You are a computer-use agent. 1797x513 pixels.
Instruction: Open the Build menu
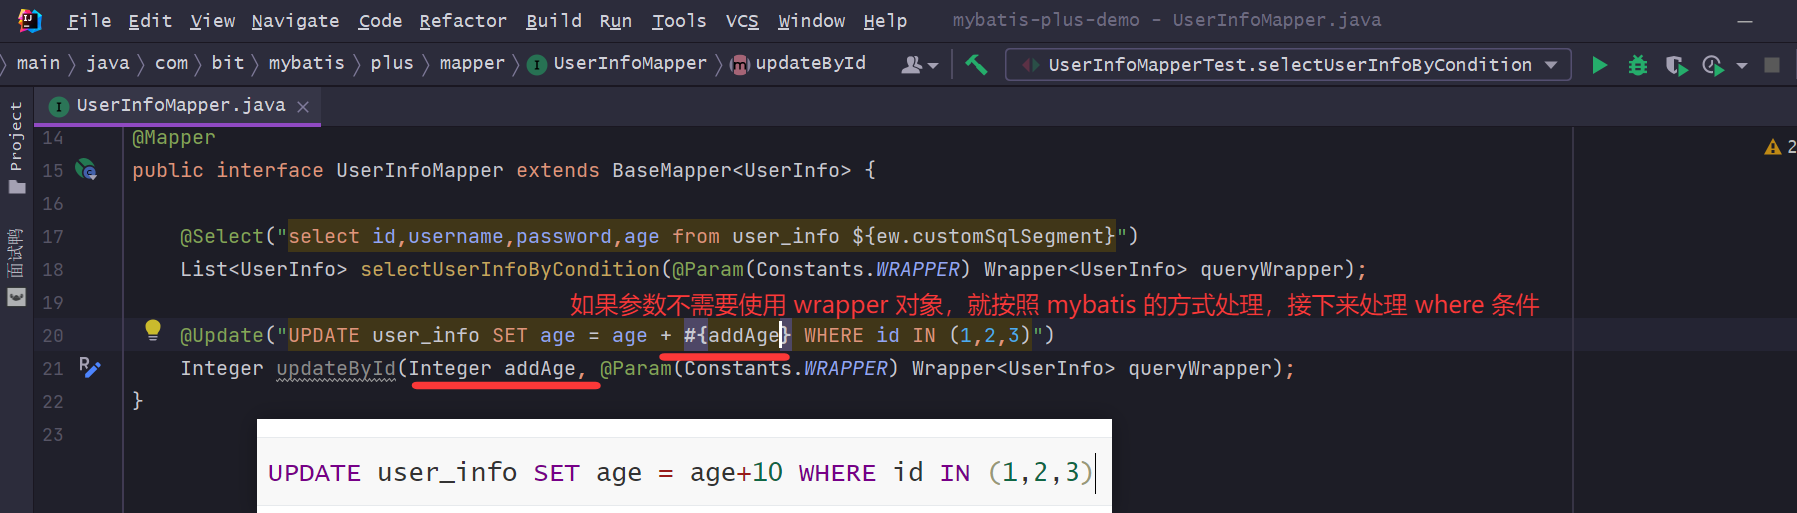(554, 20)
